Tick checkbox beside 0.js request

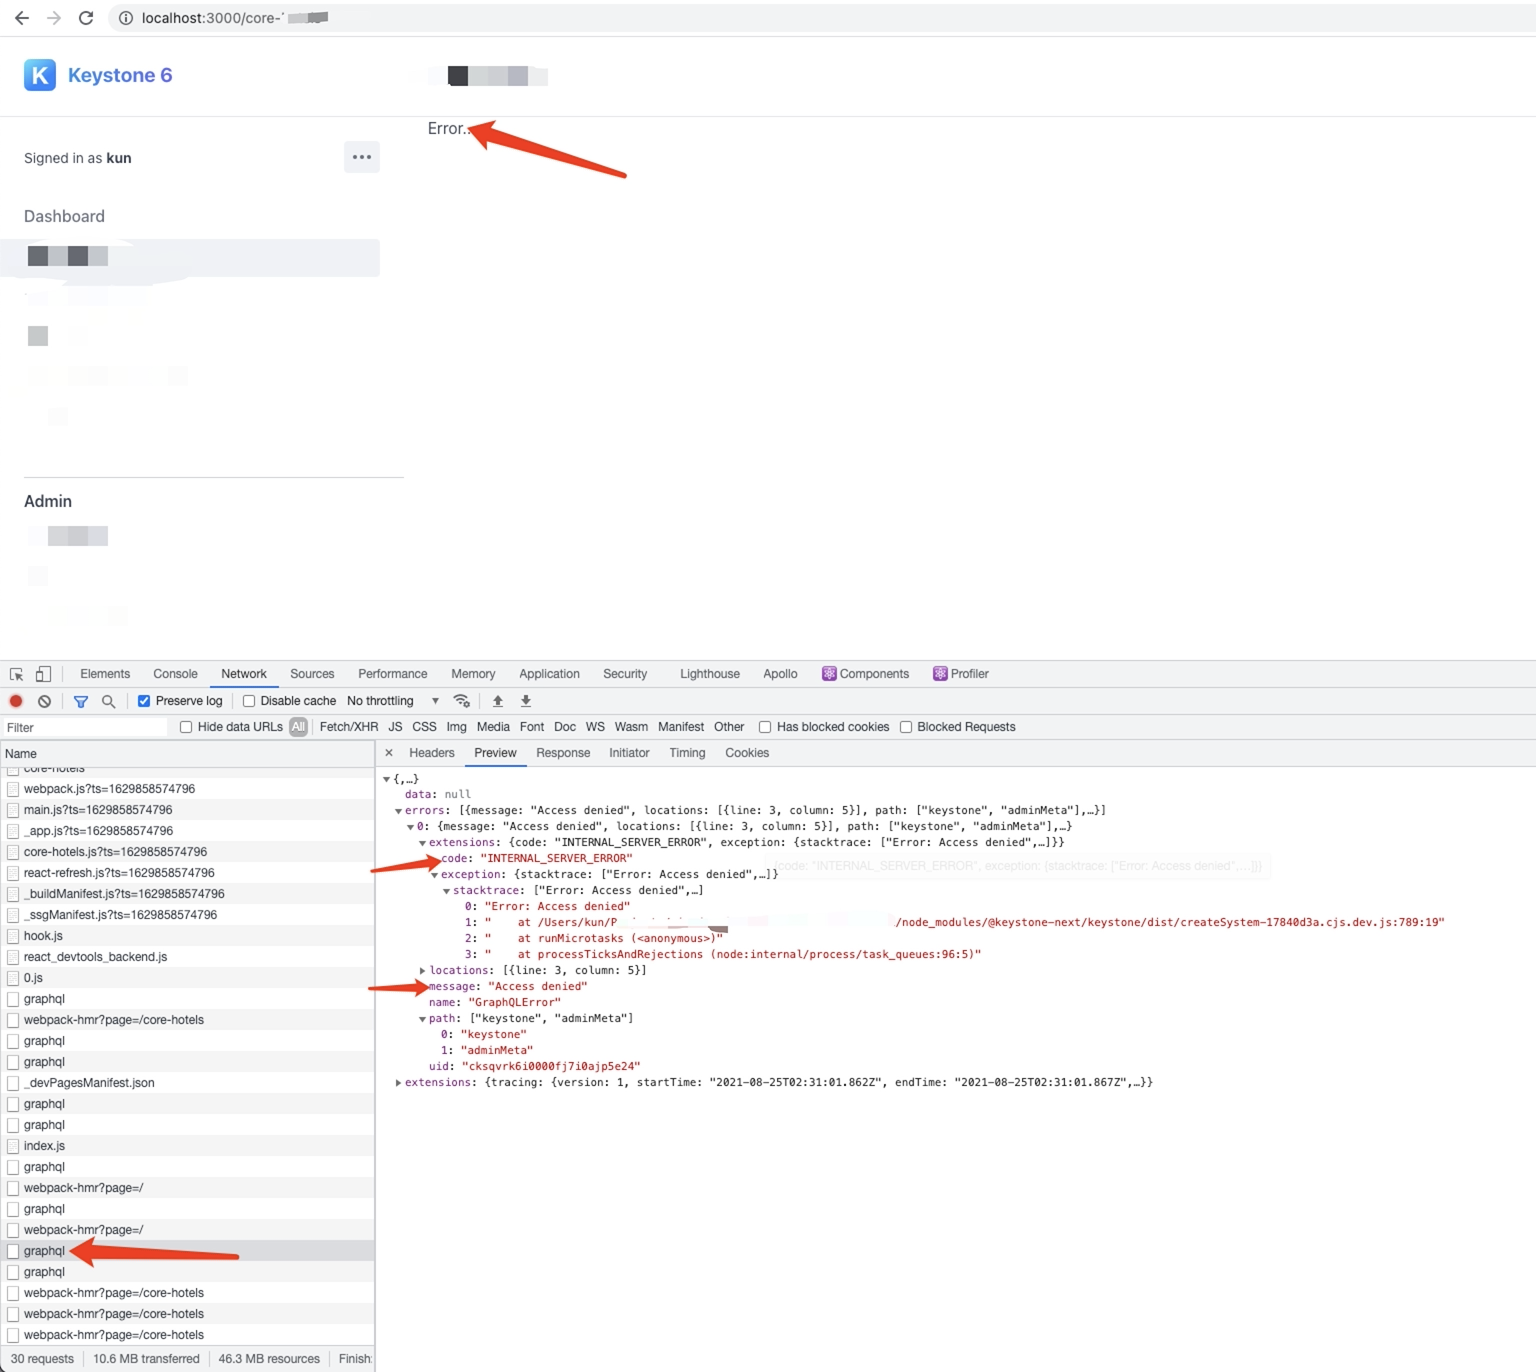click(13, 978)
